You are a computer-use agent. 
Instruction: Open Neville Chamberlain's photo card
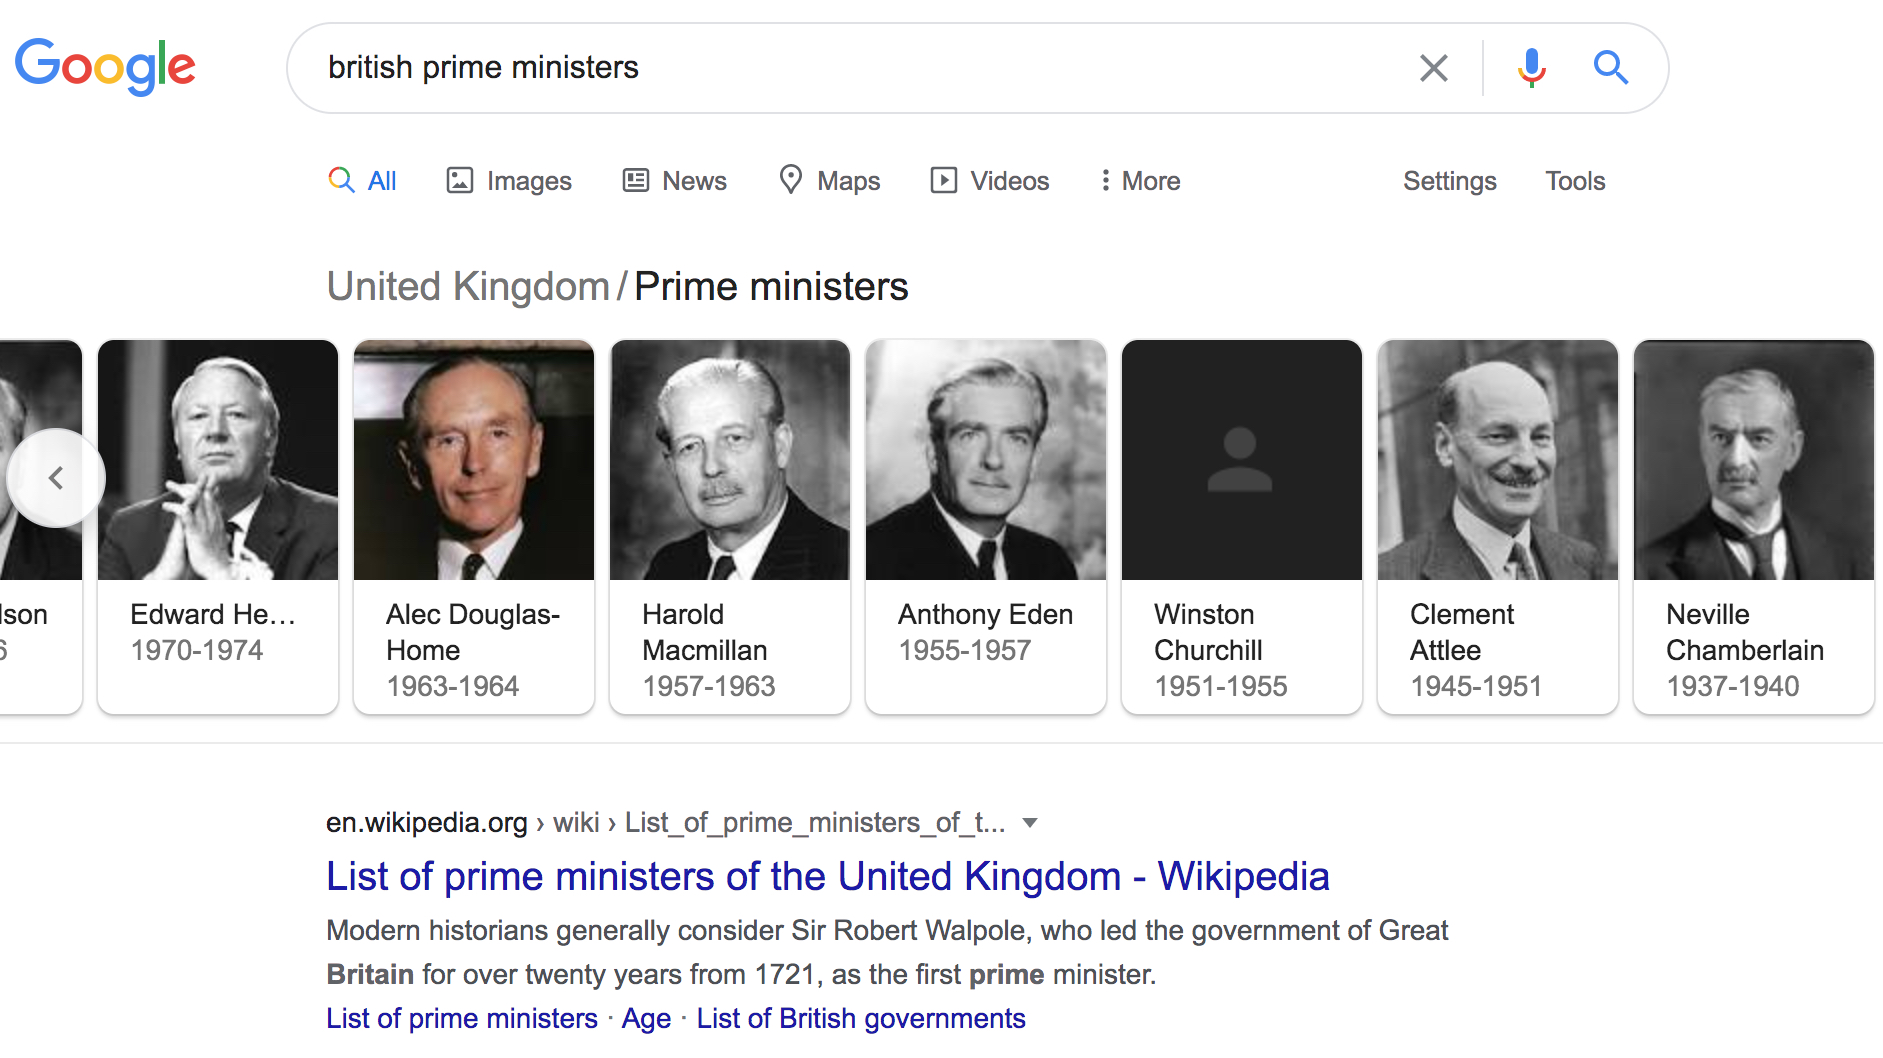[x=1753, y=525]
